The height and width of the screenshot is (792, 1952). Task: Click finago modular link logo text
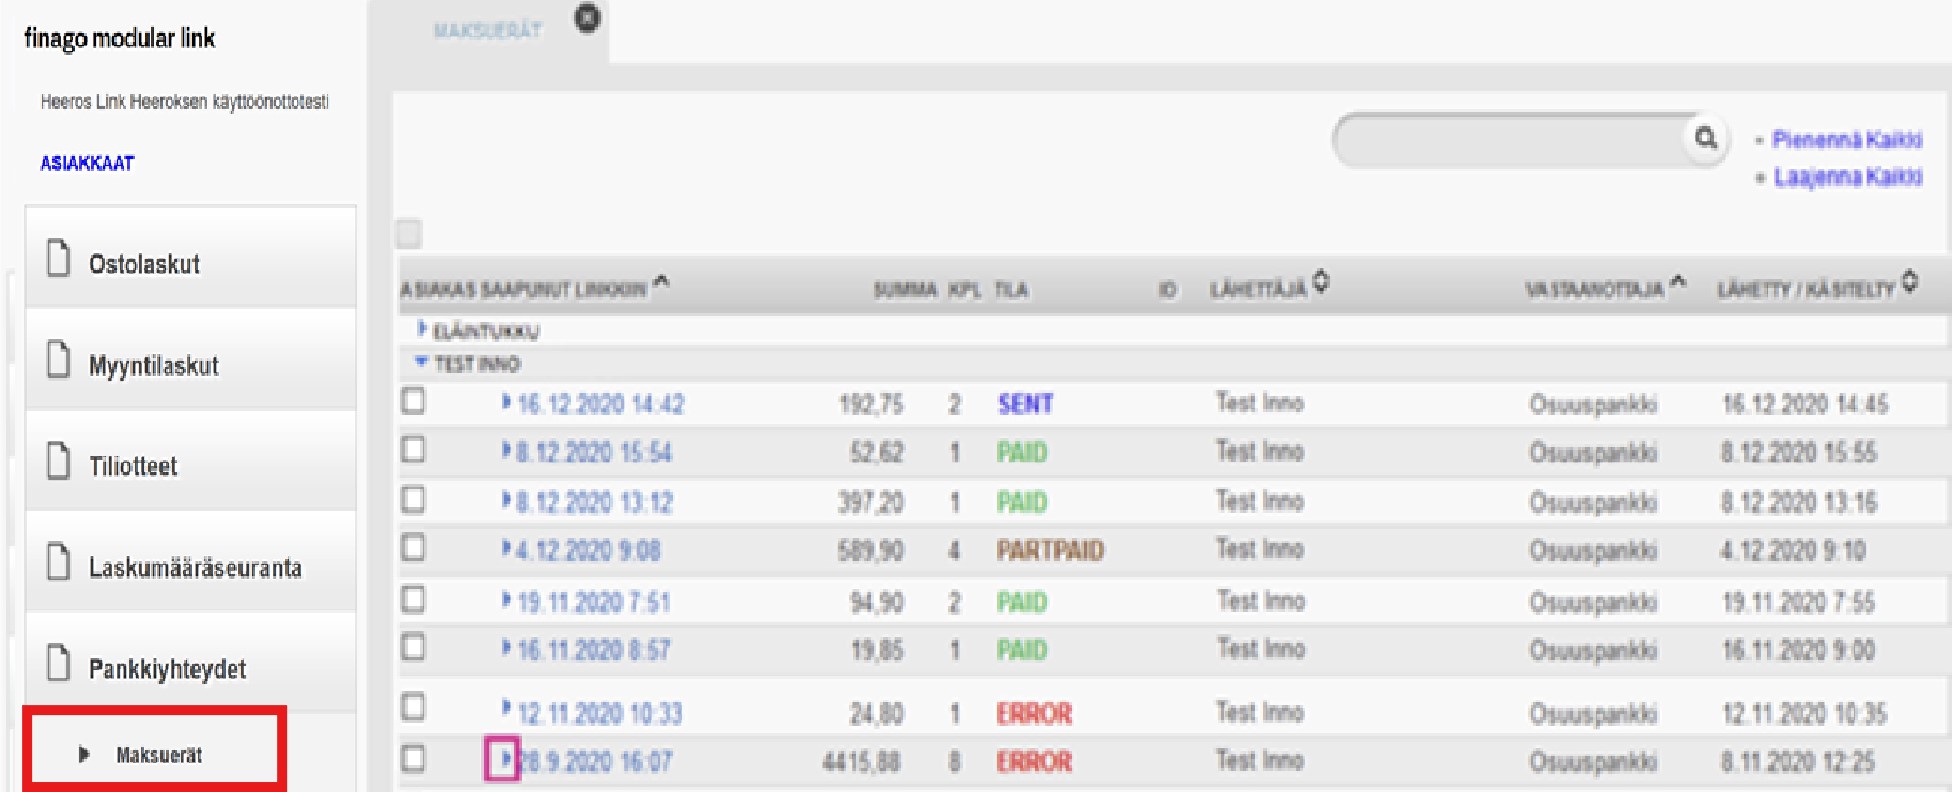[119, 38]
